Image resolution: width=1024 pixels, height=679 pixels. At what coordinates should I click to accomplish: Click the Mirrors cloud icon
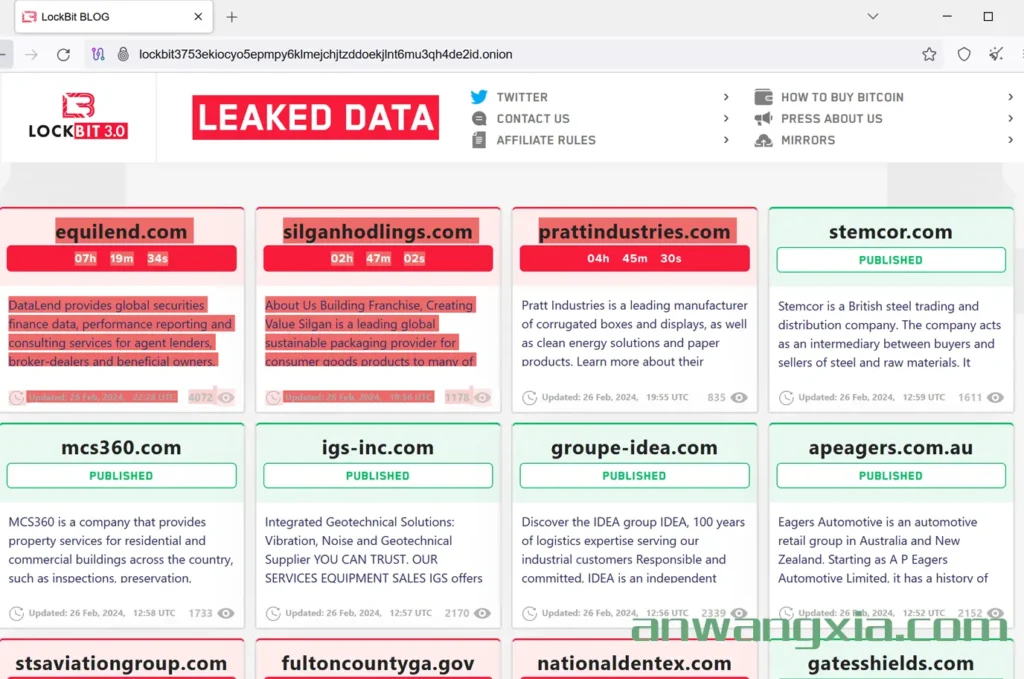tap(763, 140)
